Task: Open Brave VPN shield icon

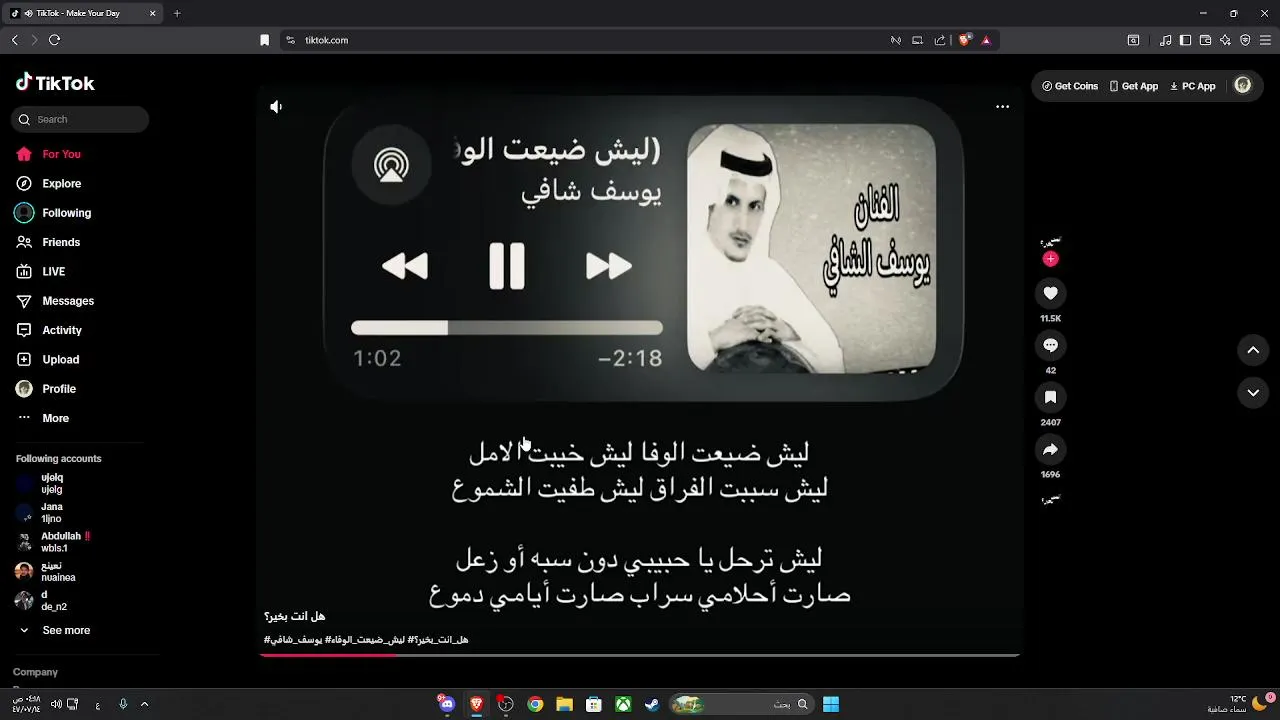Action: (1245, 40)
